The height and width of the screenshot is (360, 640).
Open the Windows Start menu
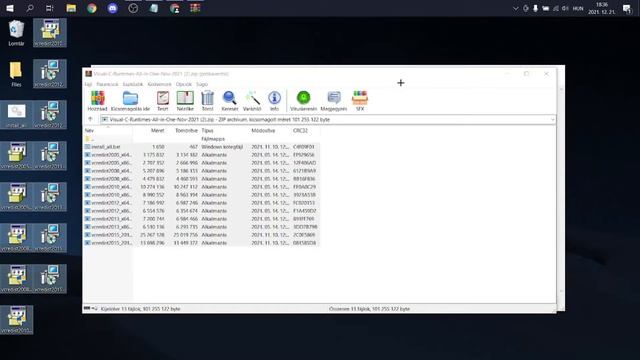coord(10,8)
